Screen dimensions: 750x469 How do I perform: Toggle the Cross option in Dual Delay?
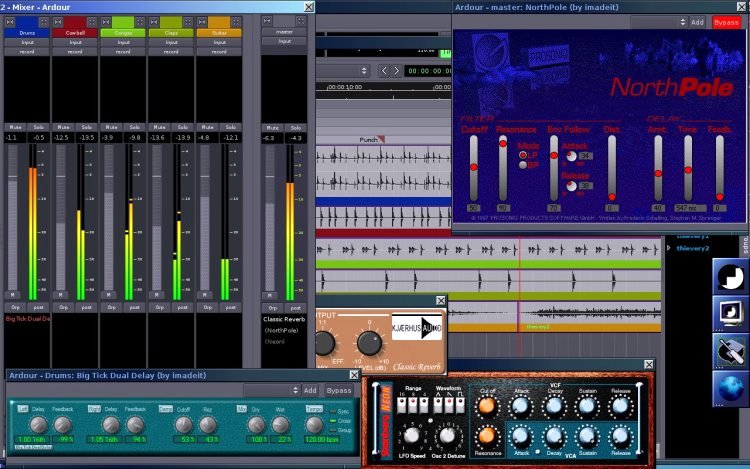coord(333,421)
